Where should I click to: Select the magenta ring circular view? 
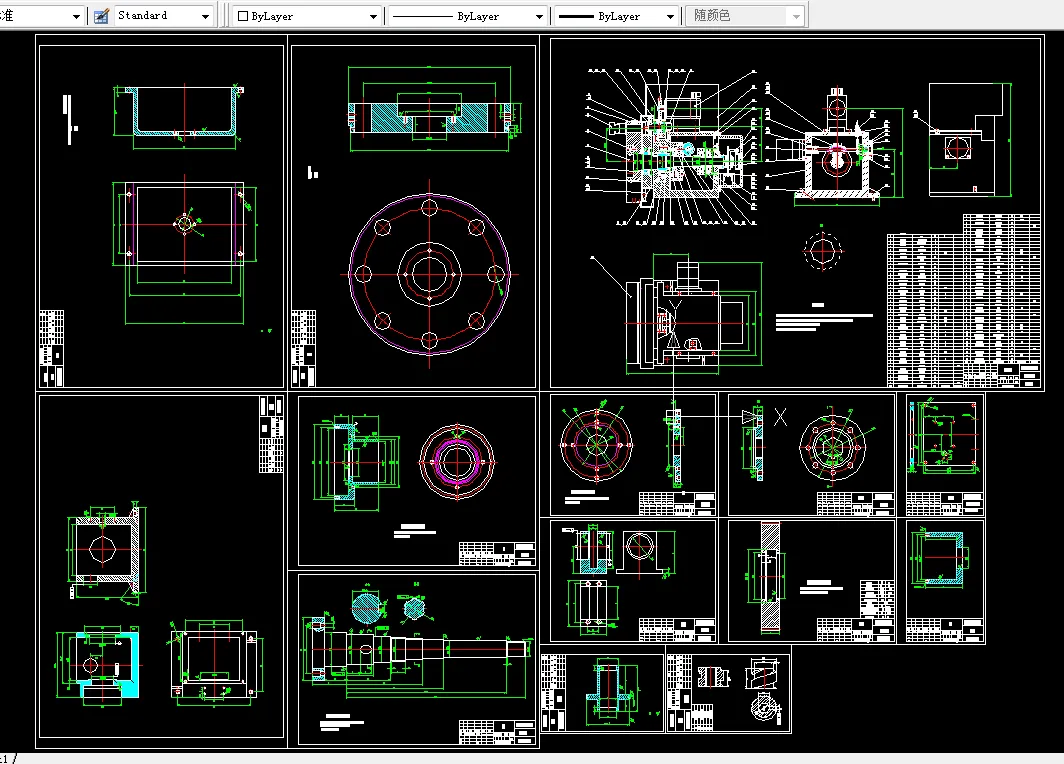pos(457,461)
